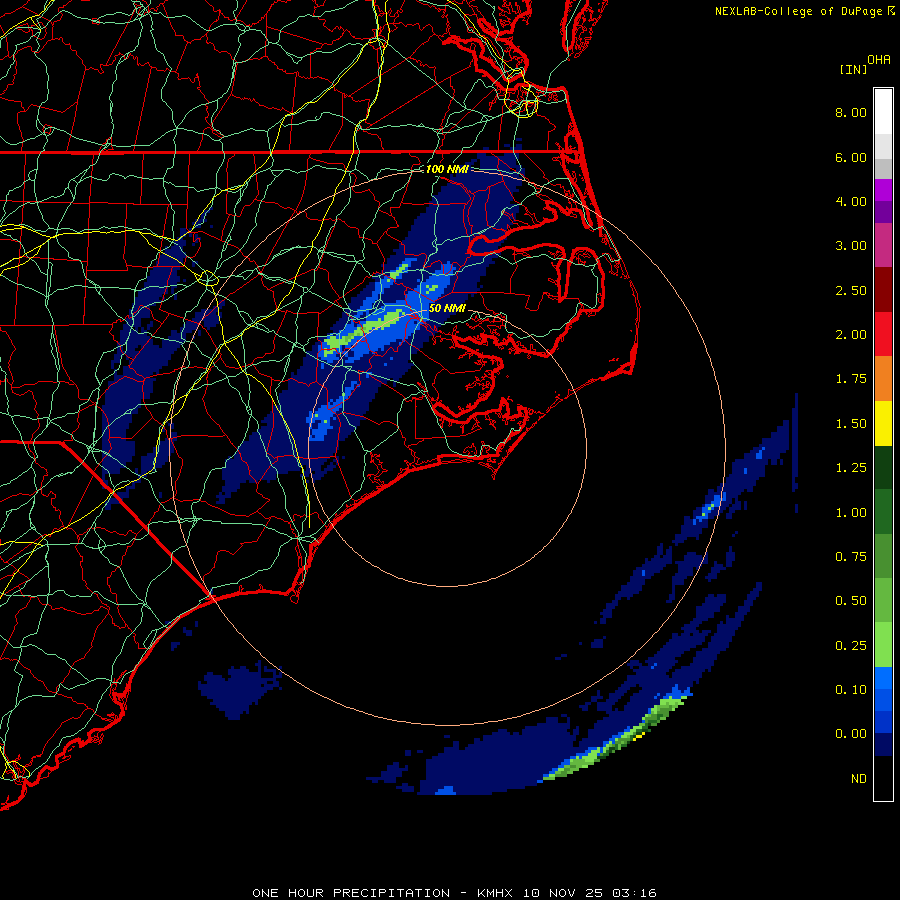Screen dimensions: 900x900
Task: Click the lime green swatch beside 0.25
Action: click(883, 645)
